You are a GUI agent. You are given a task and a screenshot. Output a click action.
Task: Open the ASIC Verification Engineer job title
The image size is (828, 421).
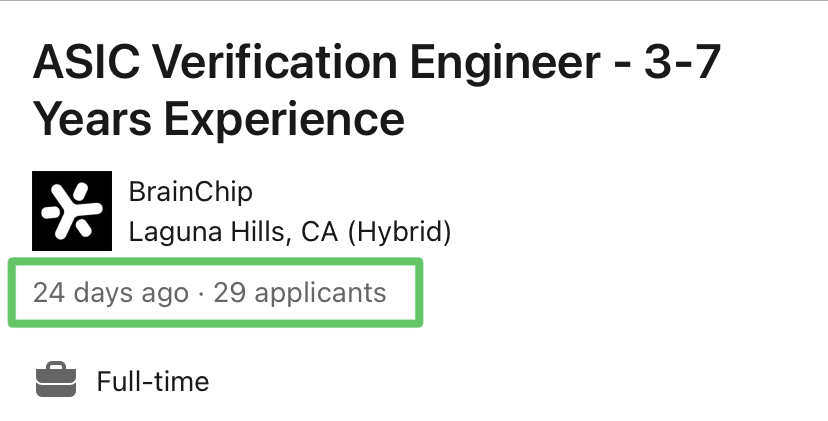click(377, 66)
